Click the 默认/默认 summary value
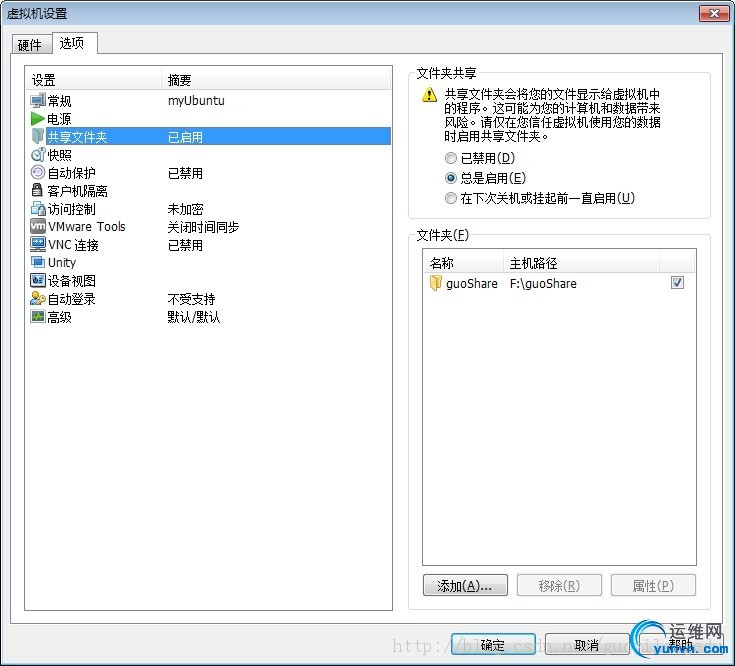 coord(194,317)
